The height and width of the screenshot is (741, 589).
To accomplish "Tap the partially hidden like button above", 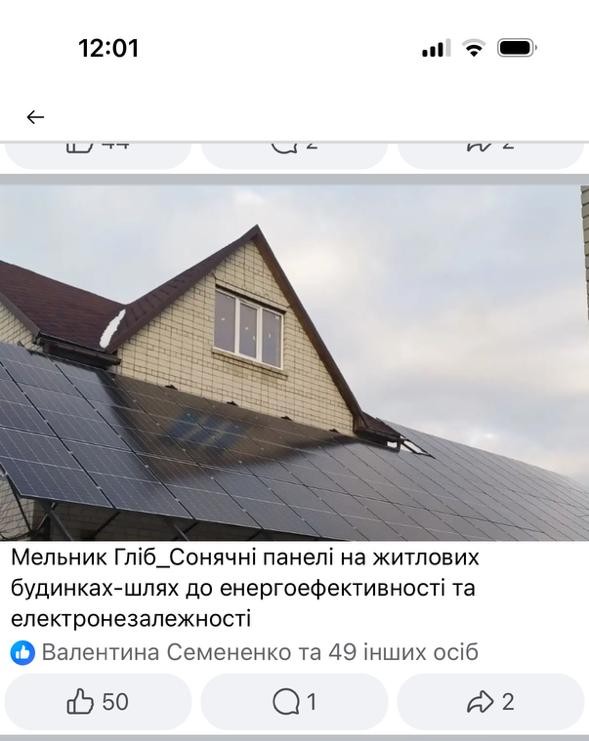I will pyautogui.click(x=98, y=155).
